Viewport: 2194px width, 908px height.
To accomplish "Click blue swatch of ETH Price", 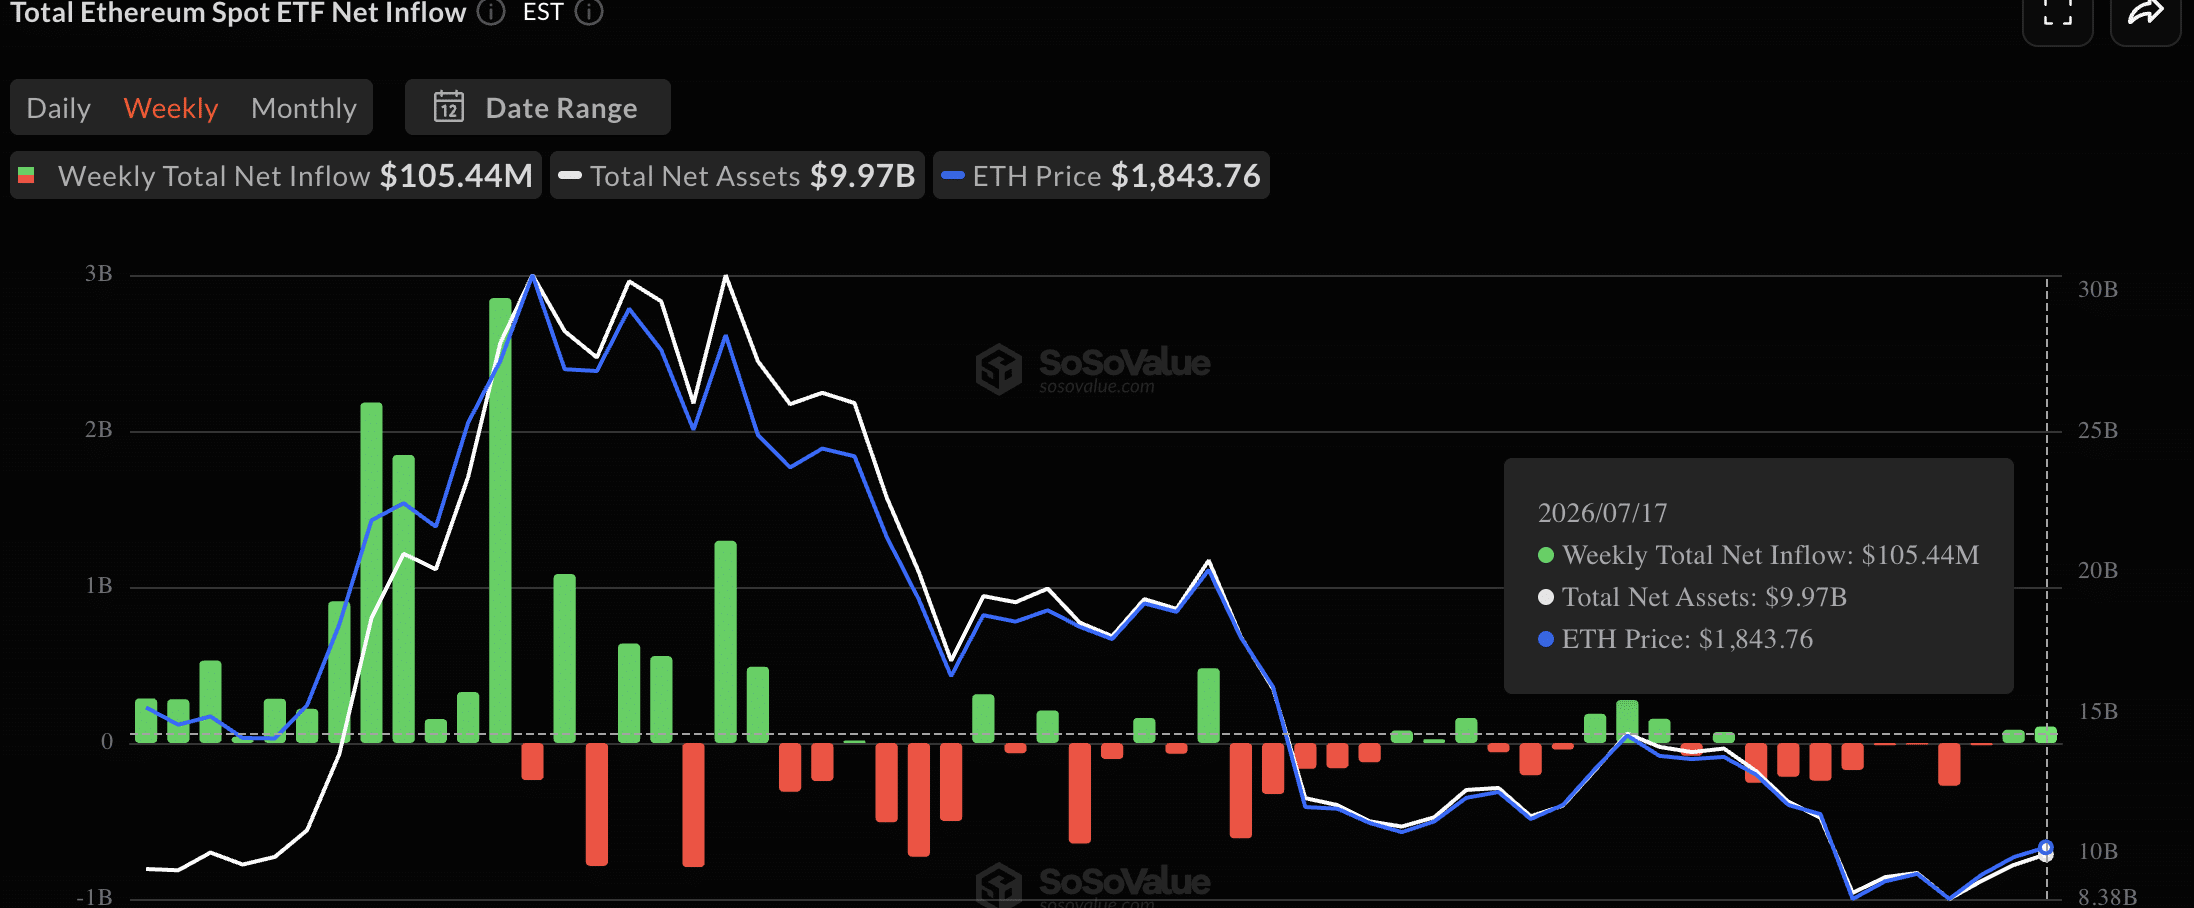I will 953,176.
